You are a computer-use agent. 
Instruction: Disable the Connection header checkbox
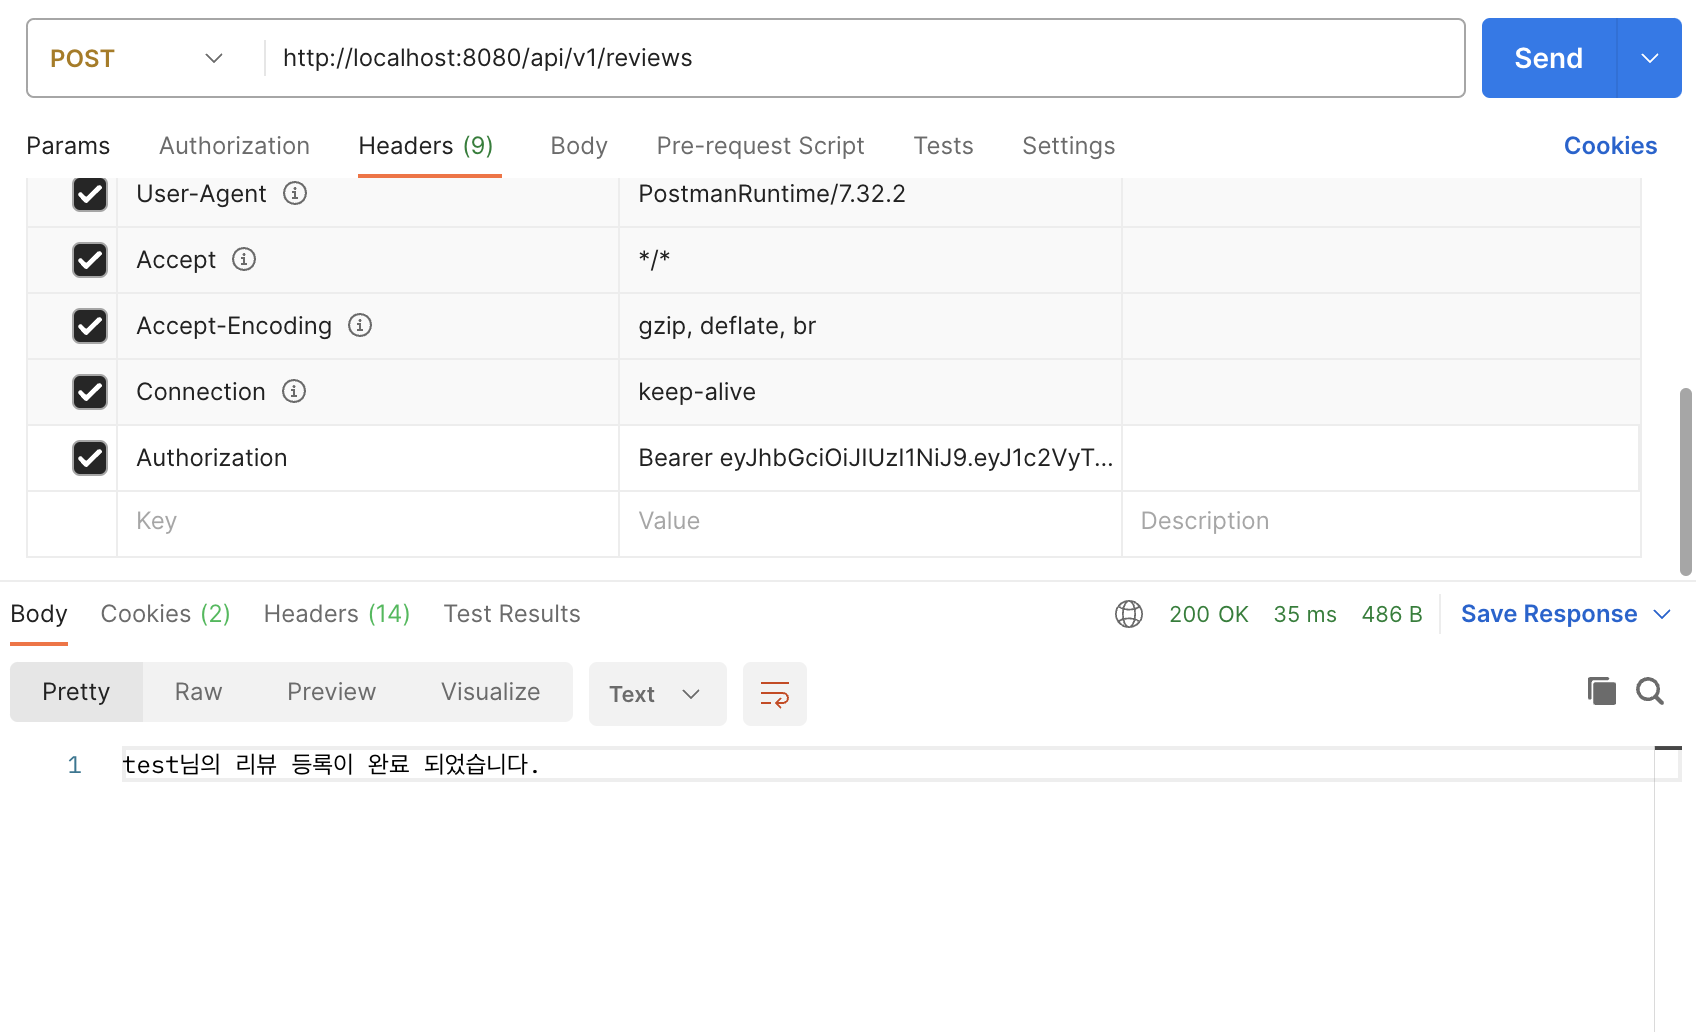90,391
